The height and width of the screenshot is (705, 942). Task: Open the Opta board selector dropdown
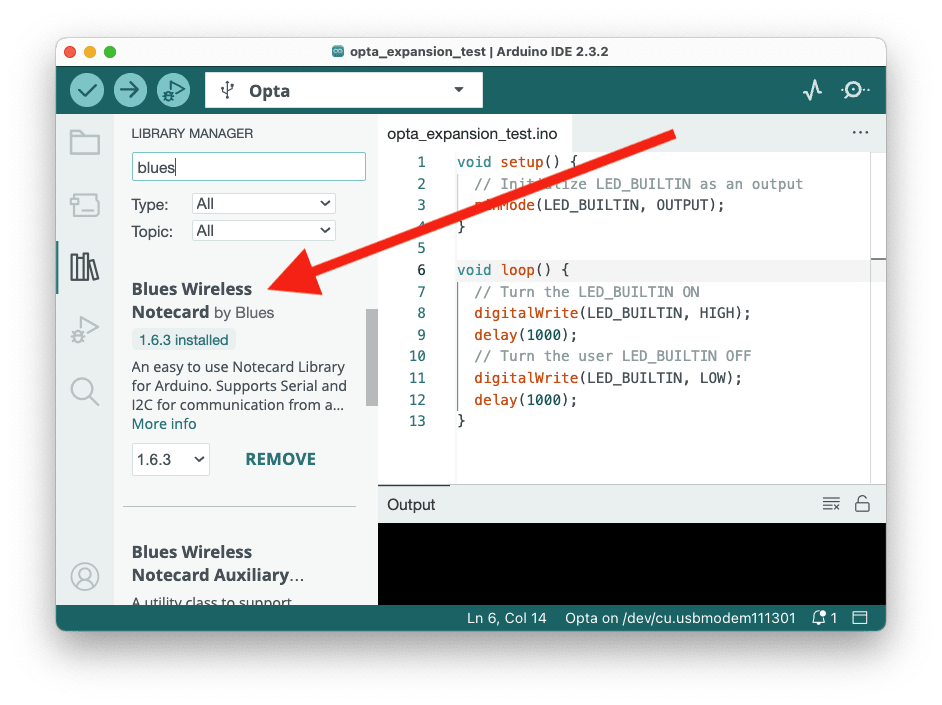[x=344, y=90]
